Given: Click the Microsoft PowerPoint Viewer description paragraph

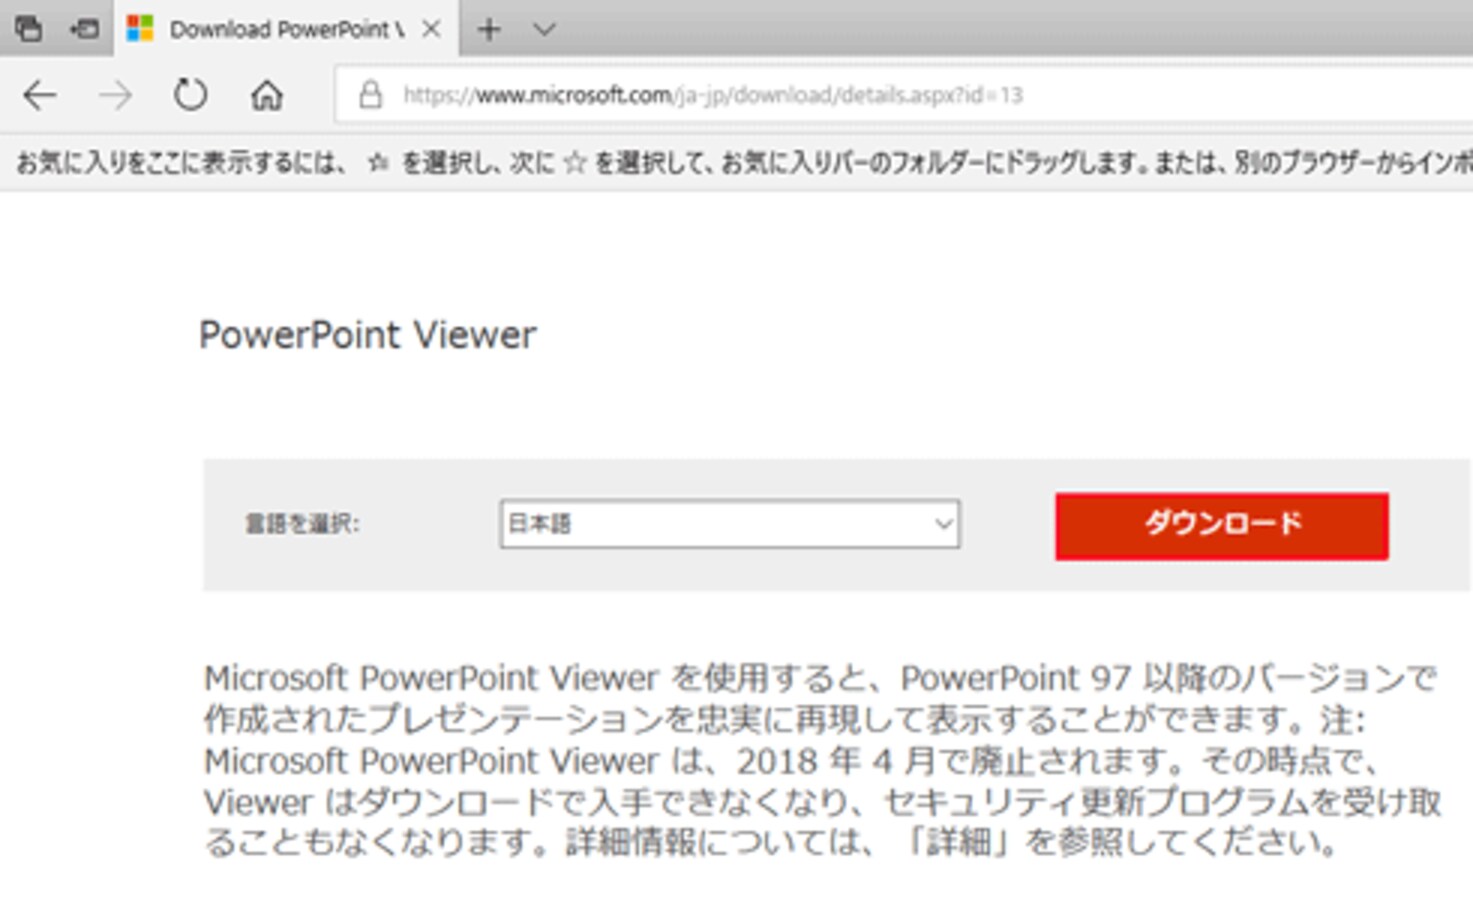Looking at the screenshot, I should click(822, 760).
